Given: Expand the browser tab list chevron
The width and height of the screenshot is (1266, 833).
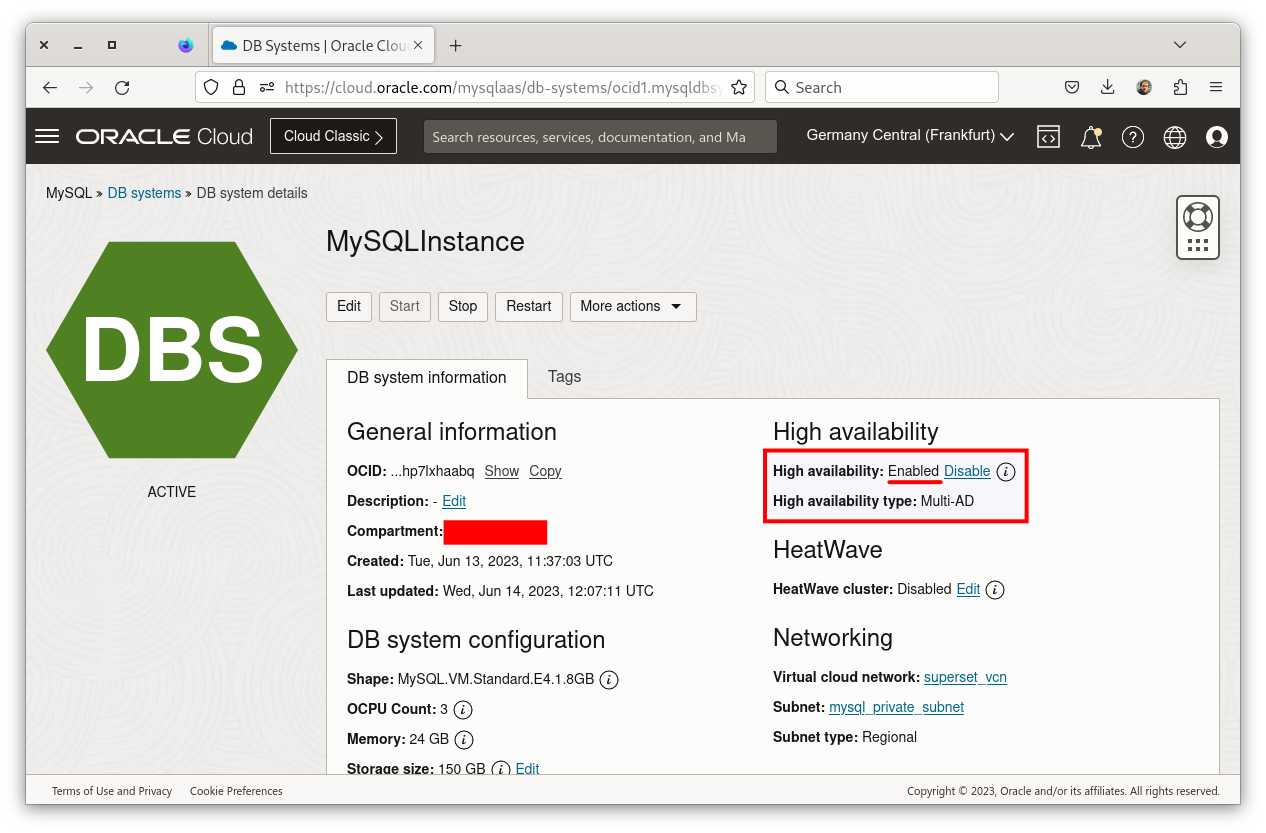Looking at the screenshot, I should click(x=1180, y=45).
